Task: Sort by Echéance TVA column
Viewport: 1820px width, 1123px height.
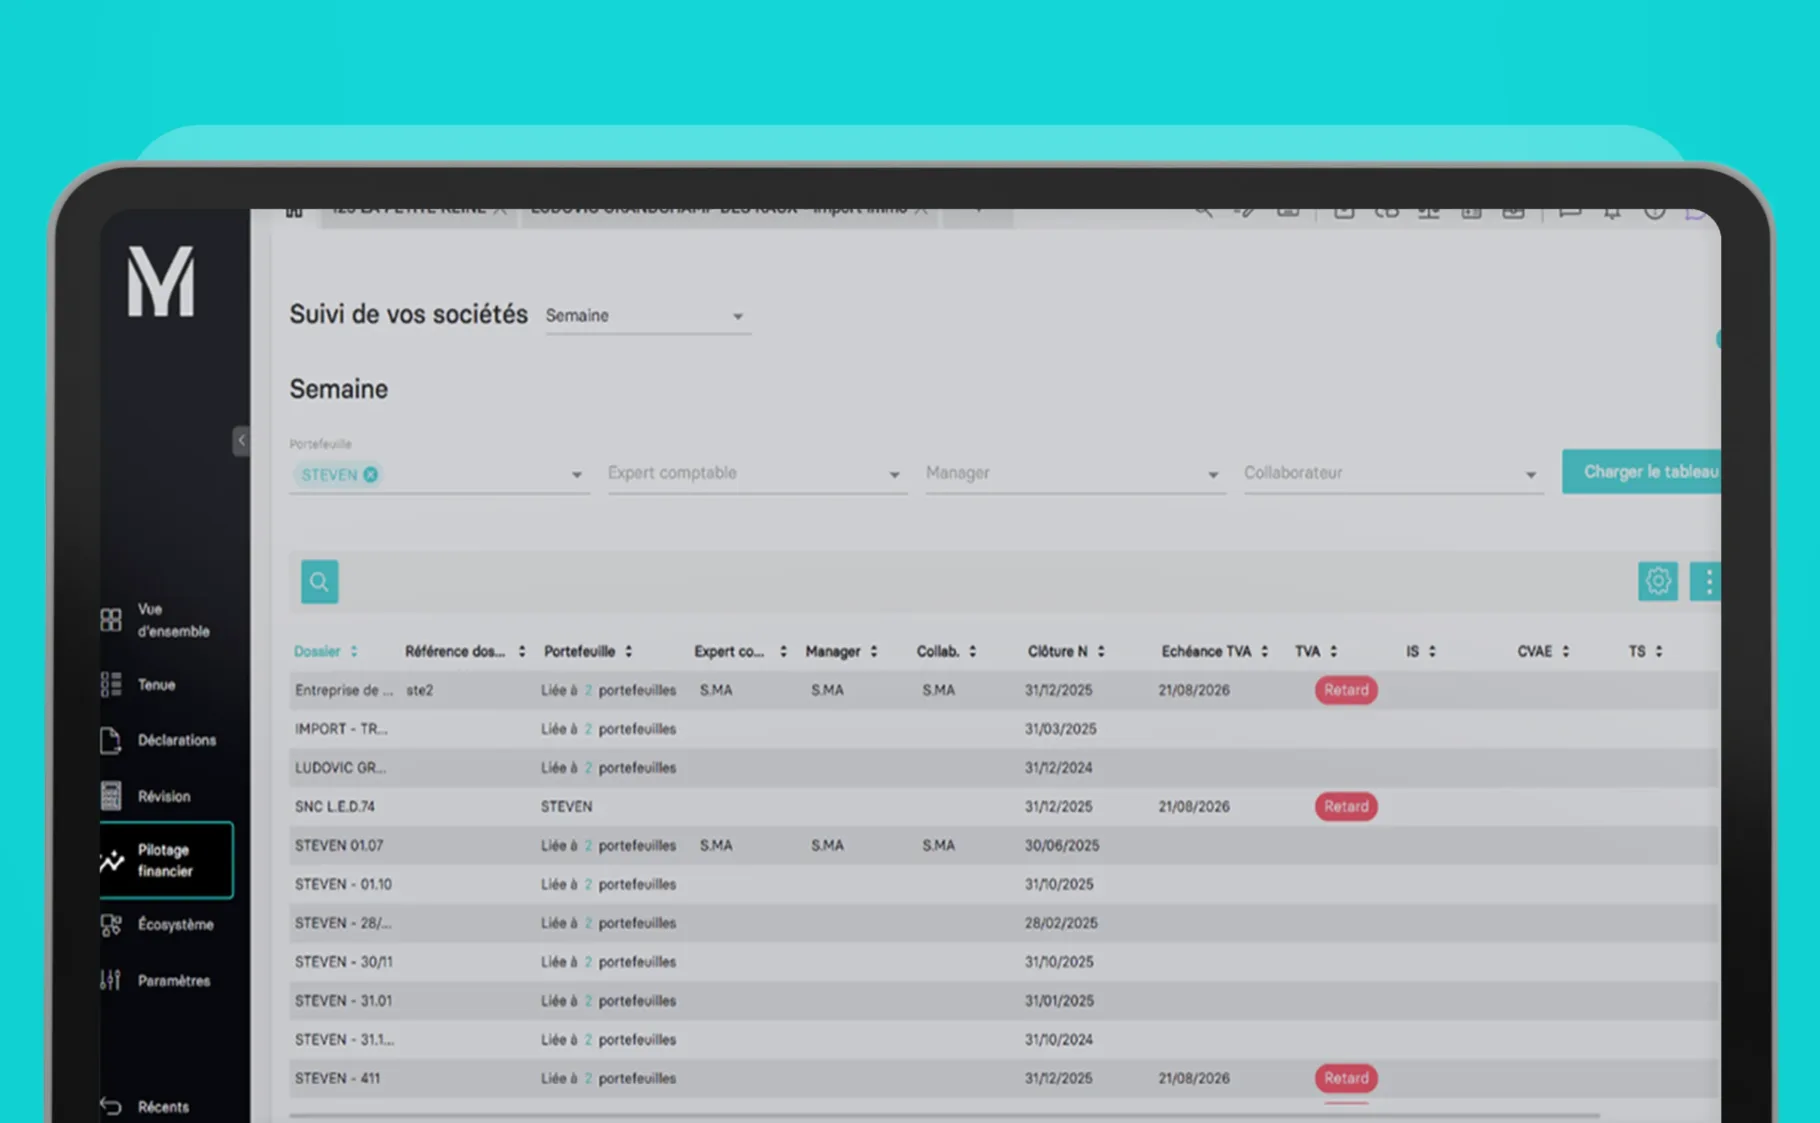Action: [1215, 652]
